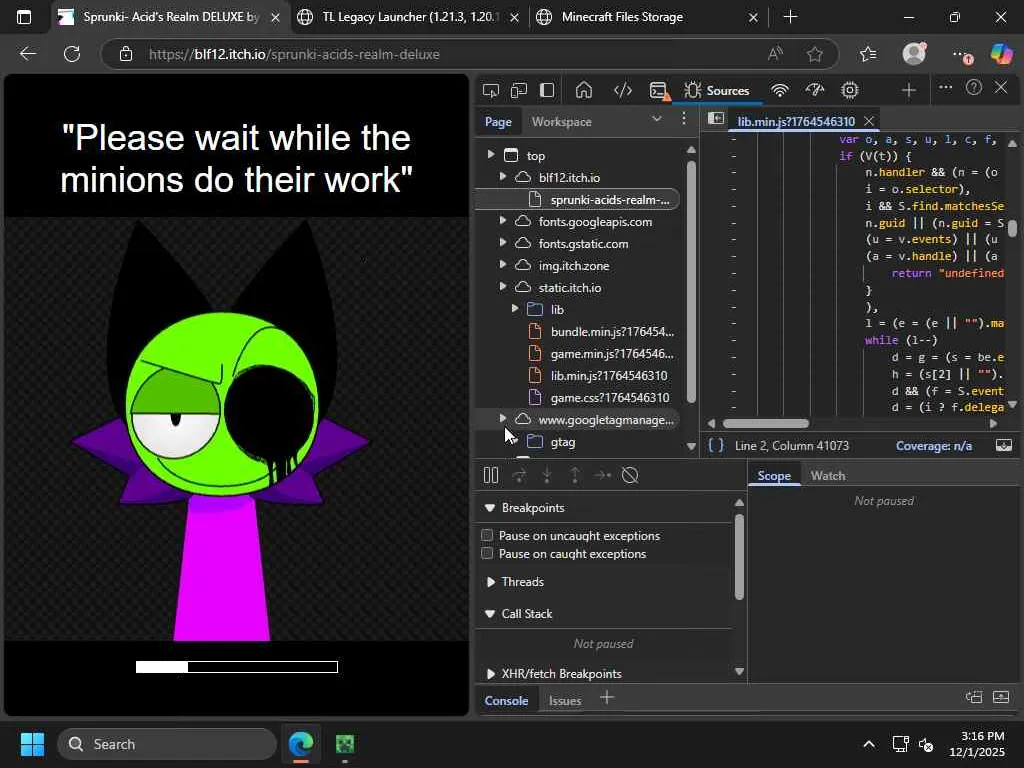Open the user profile avatar
This screenshot has height=768, width=1024.
tap(914, 54)
